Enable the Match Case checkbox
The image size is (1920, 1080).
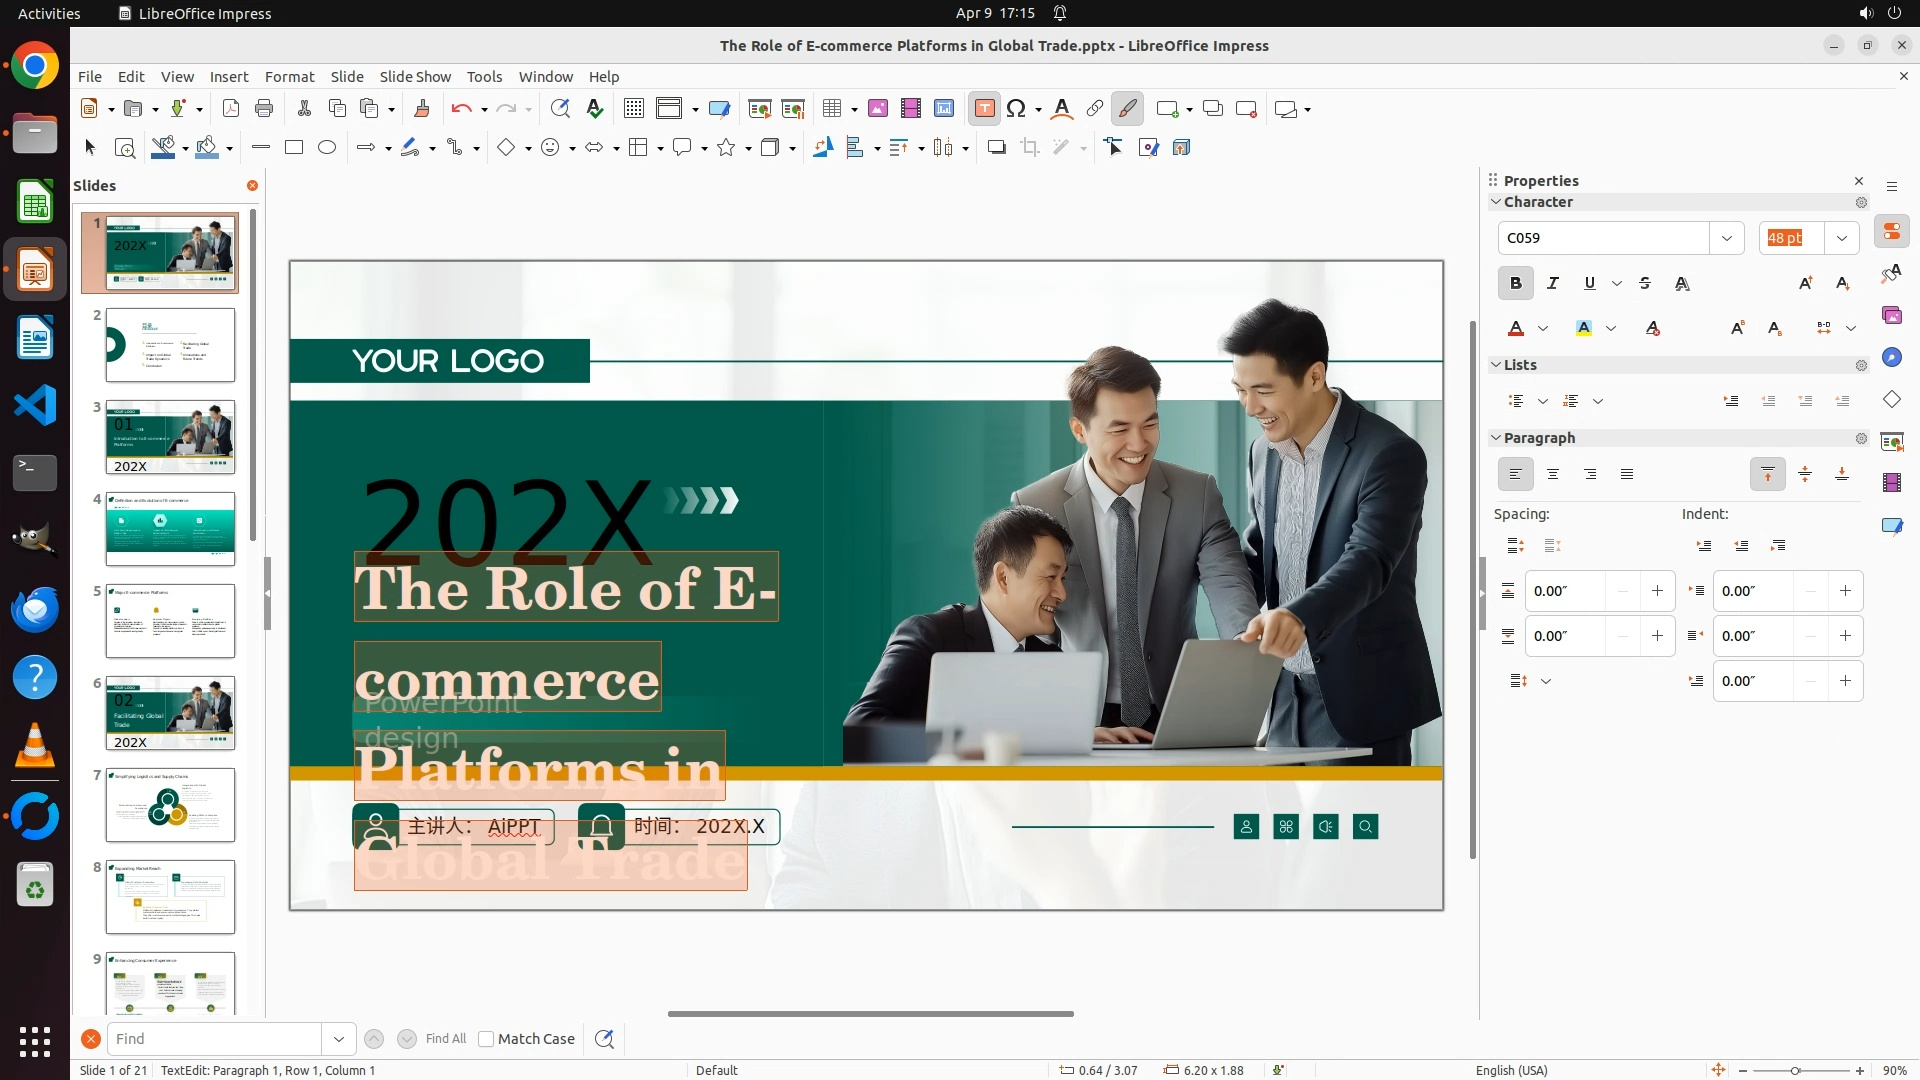coord(486,1039)
